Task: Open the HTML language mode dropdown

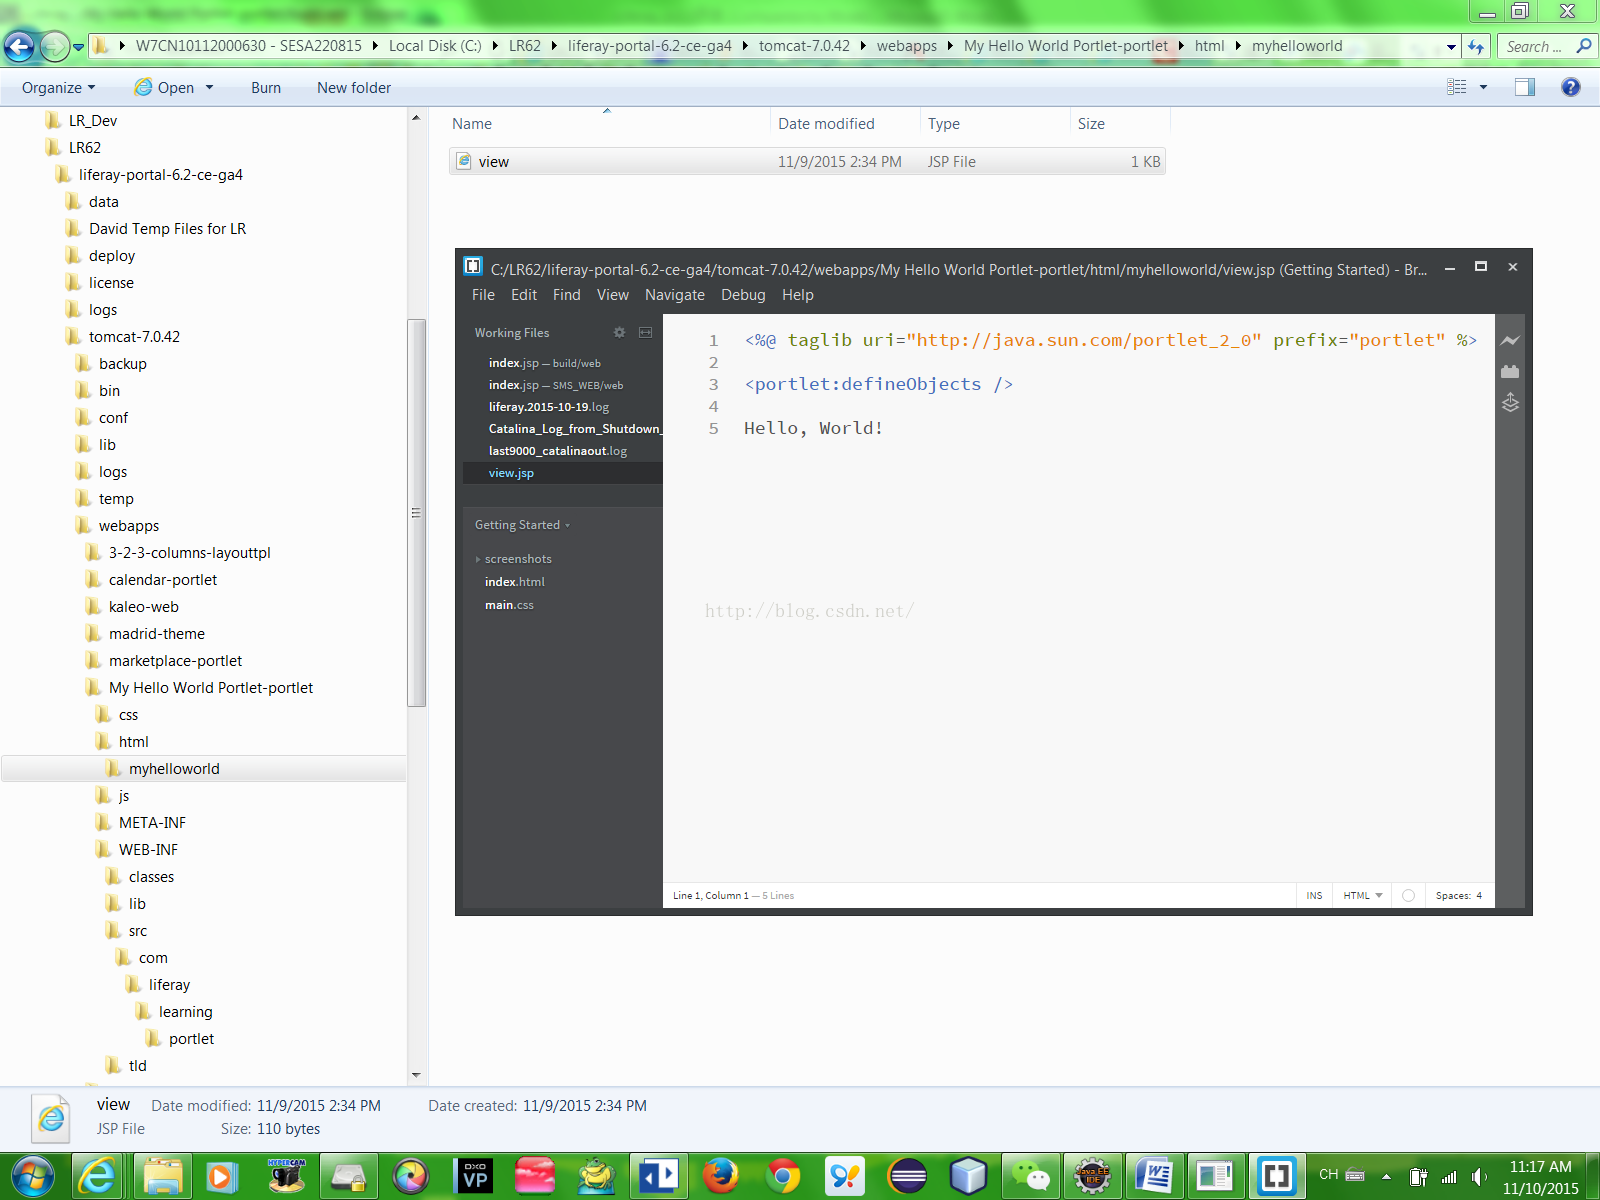Action: click(1362, 896)
